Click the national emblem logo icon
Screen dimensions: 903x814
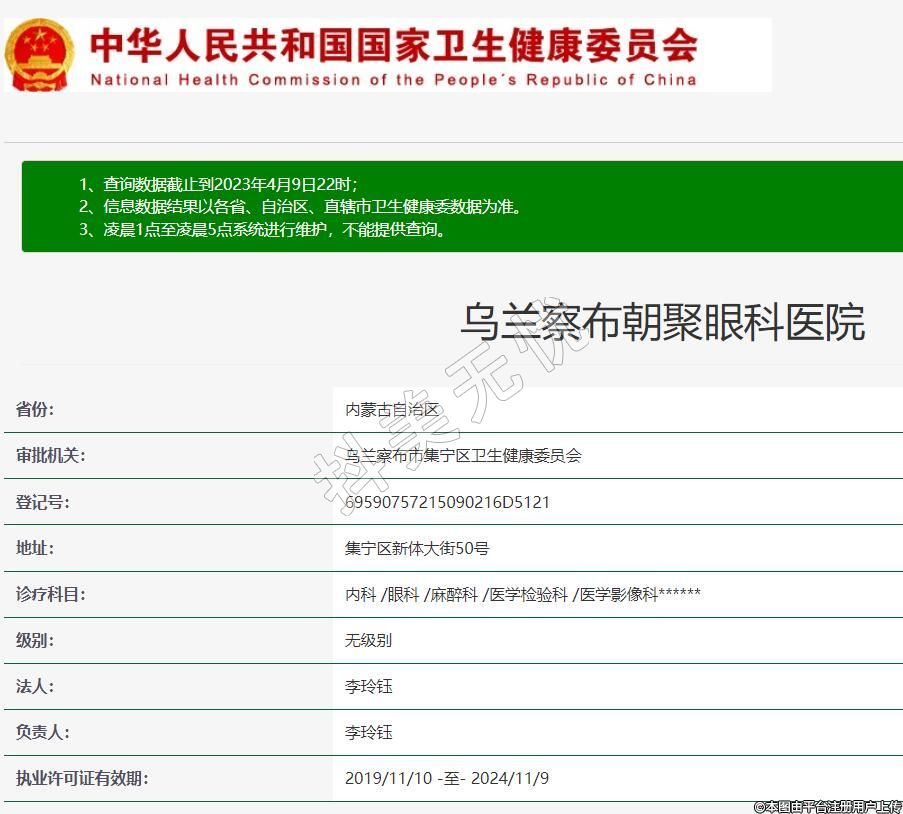[x=39, y=54]
